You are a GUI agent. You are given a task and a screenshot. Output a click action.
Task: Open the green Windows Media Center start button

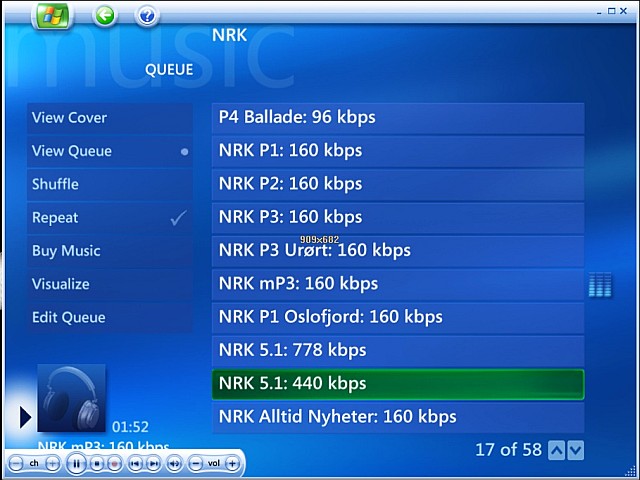pos(52,16)
